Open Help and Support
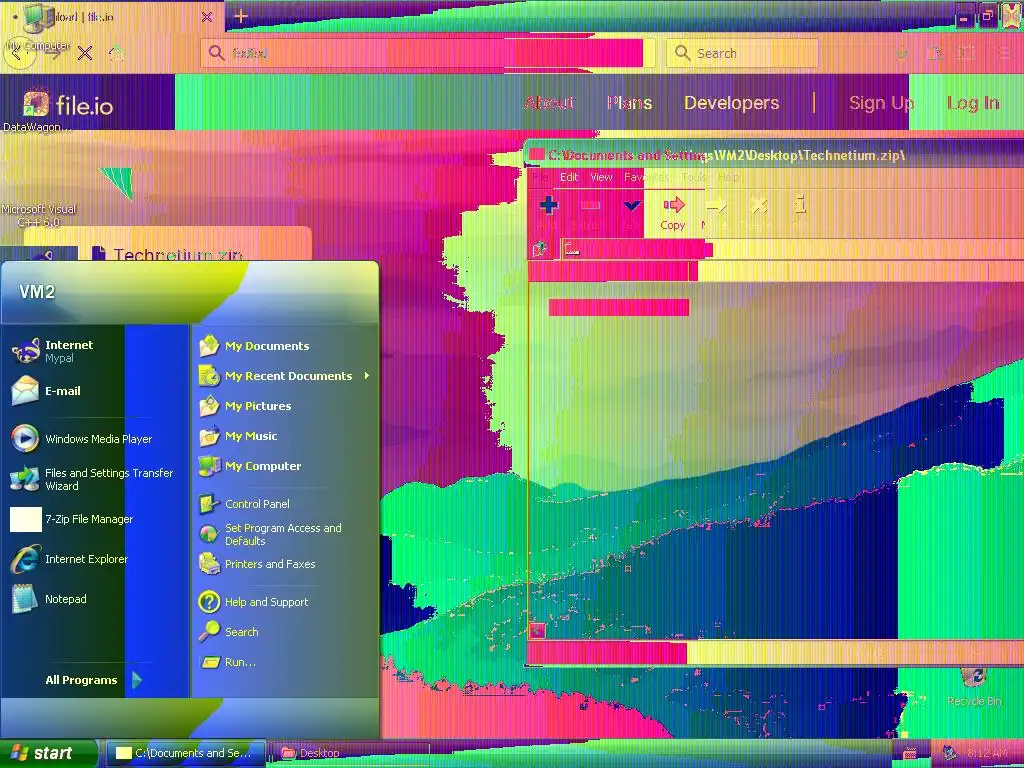This screenshot has width=1024, height=768. point(253,601)
